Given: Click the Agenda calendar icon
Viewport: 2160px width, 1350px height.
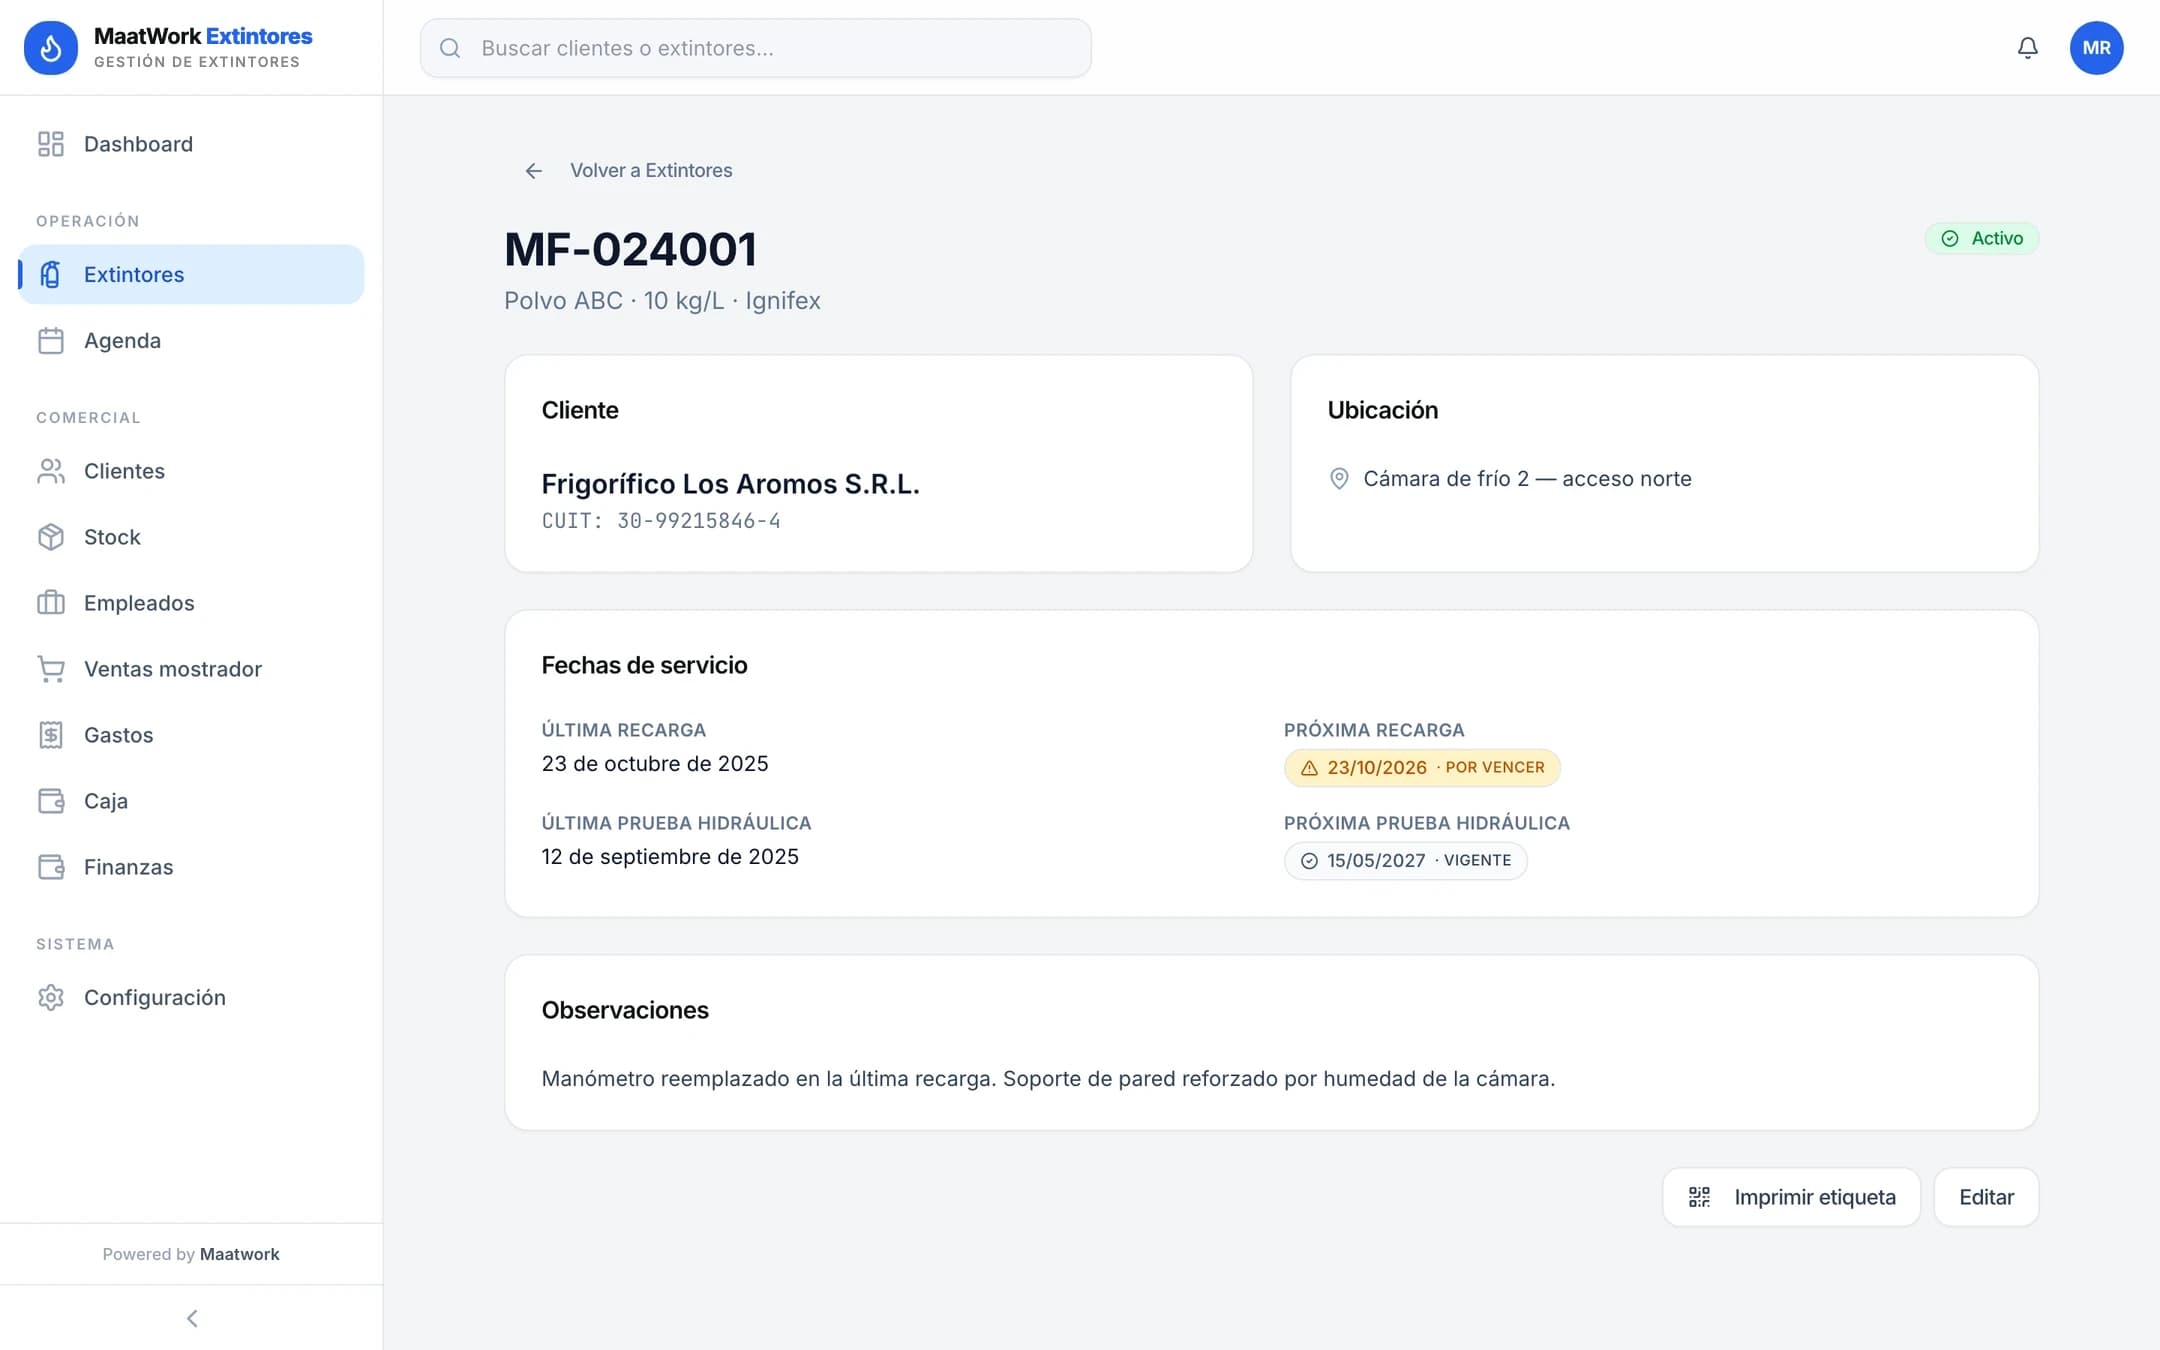Looking at the screenshot, I should click(x=51, y=341).
